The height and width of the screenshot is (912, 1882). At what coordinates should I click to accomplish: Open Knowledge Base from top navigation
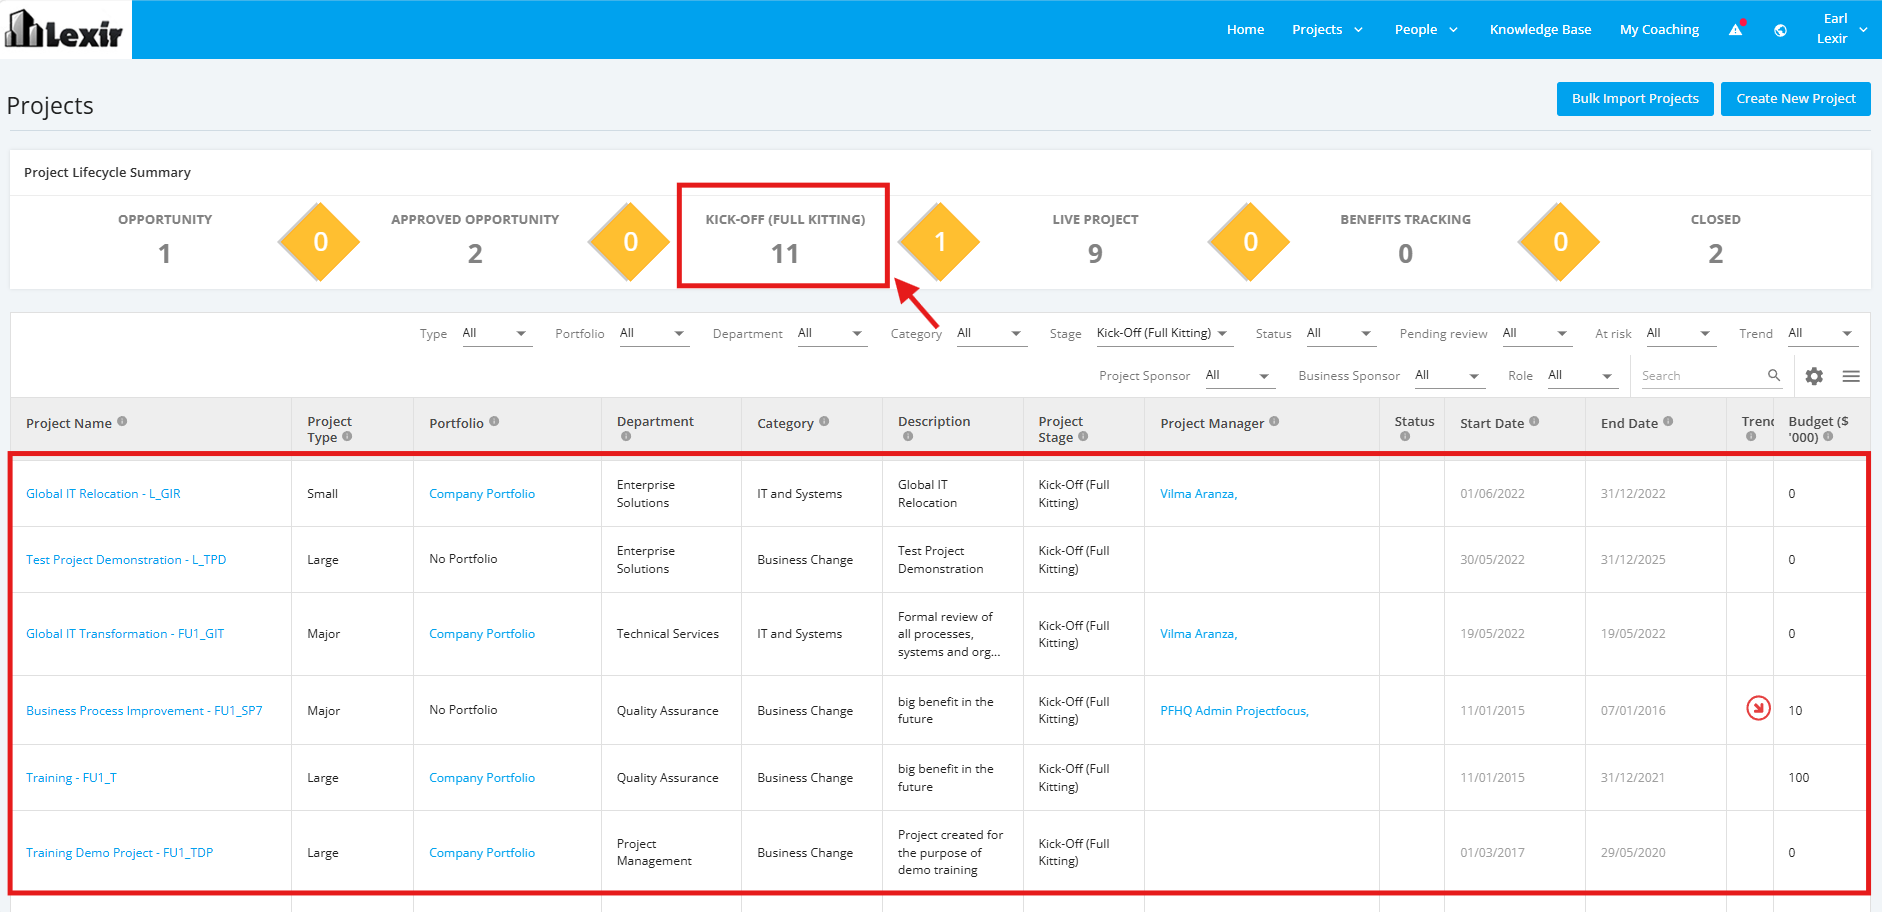pyautogui.click(x=1540, y=29)
